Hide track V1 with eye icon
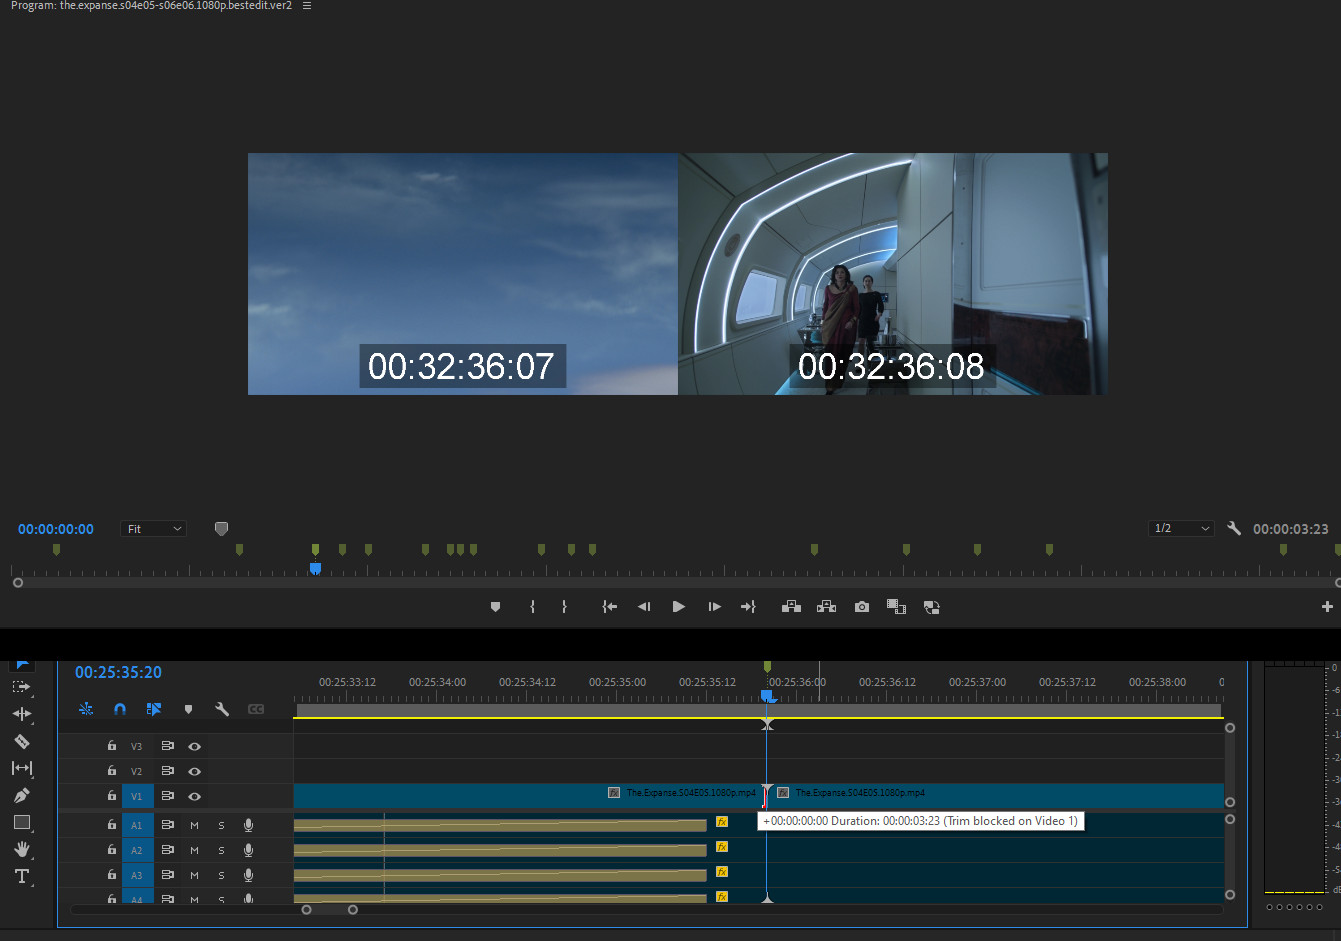1341x941 pixels. click(195, 796)
